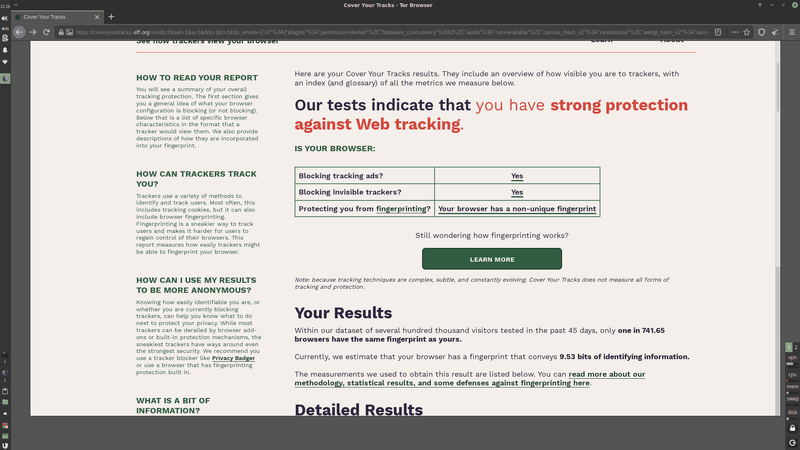Go back to the previous page
This screenshot has height=450, width=800.
(19, 32)
